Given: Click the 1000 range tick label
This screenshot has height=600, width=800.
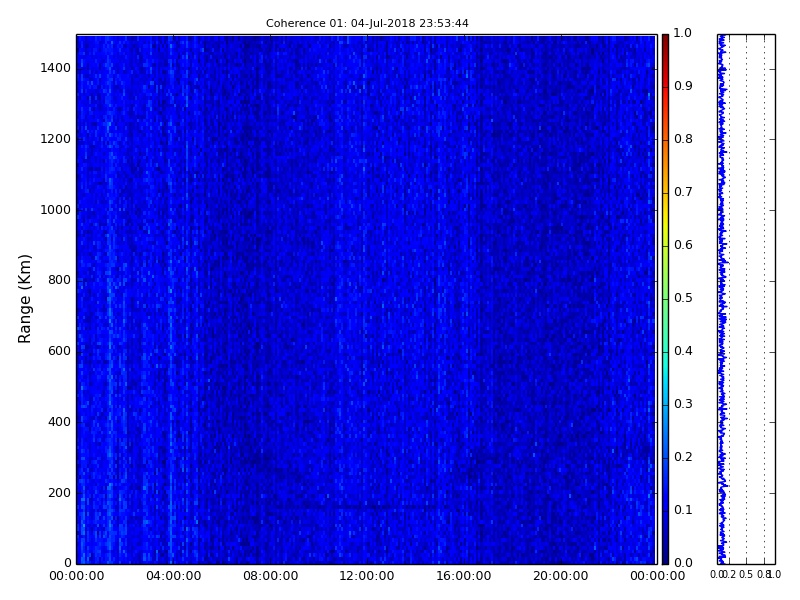Looking at the screenshot, I should point(55,210).
